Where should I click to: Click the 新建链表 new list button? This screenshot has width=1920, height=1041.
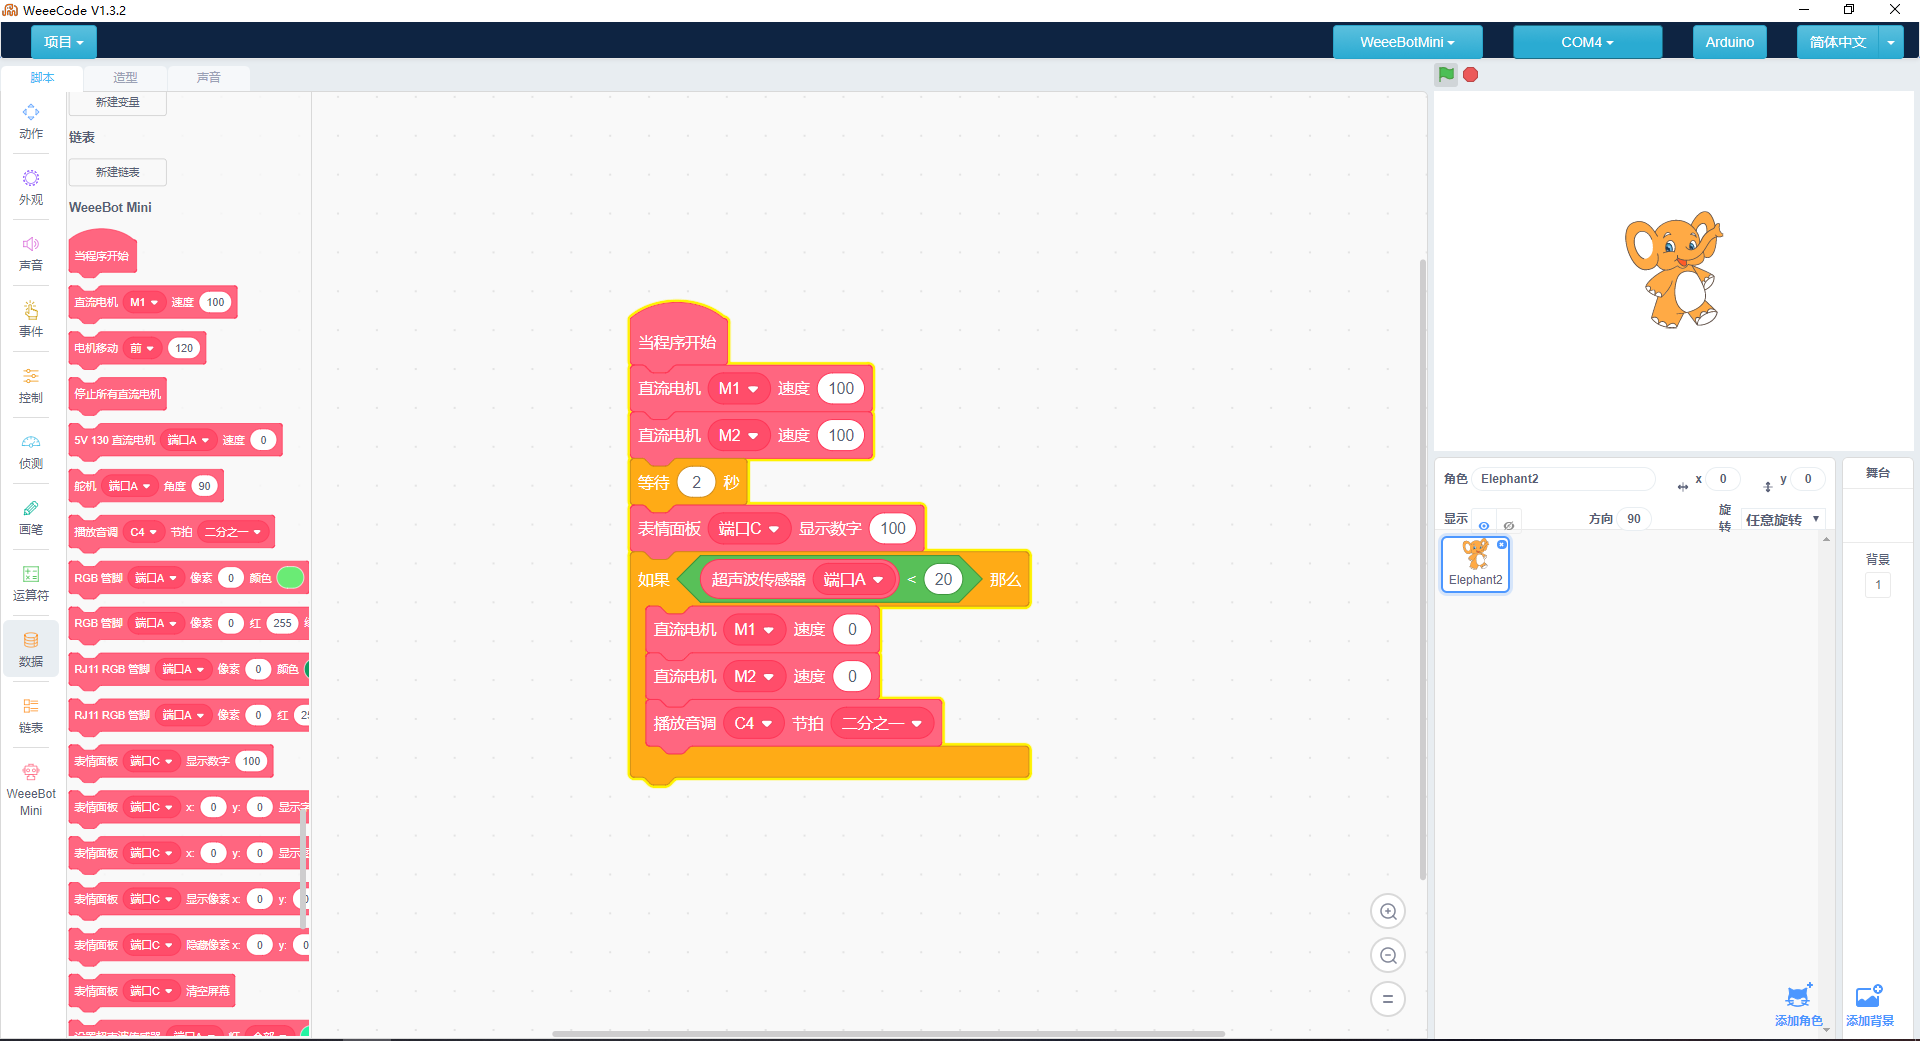118,172
